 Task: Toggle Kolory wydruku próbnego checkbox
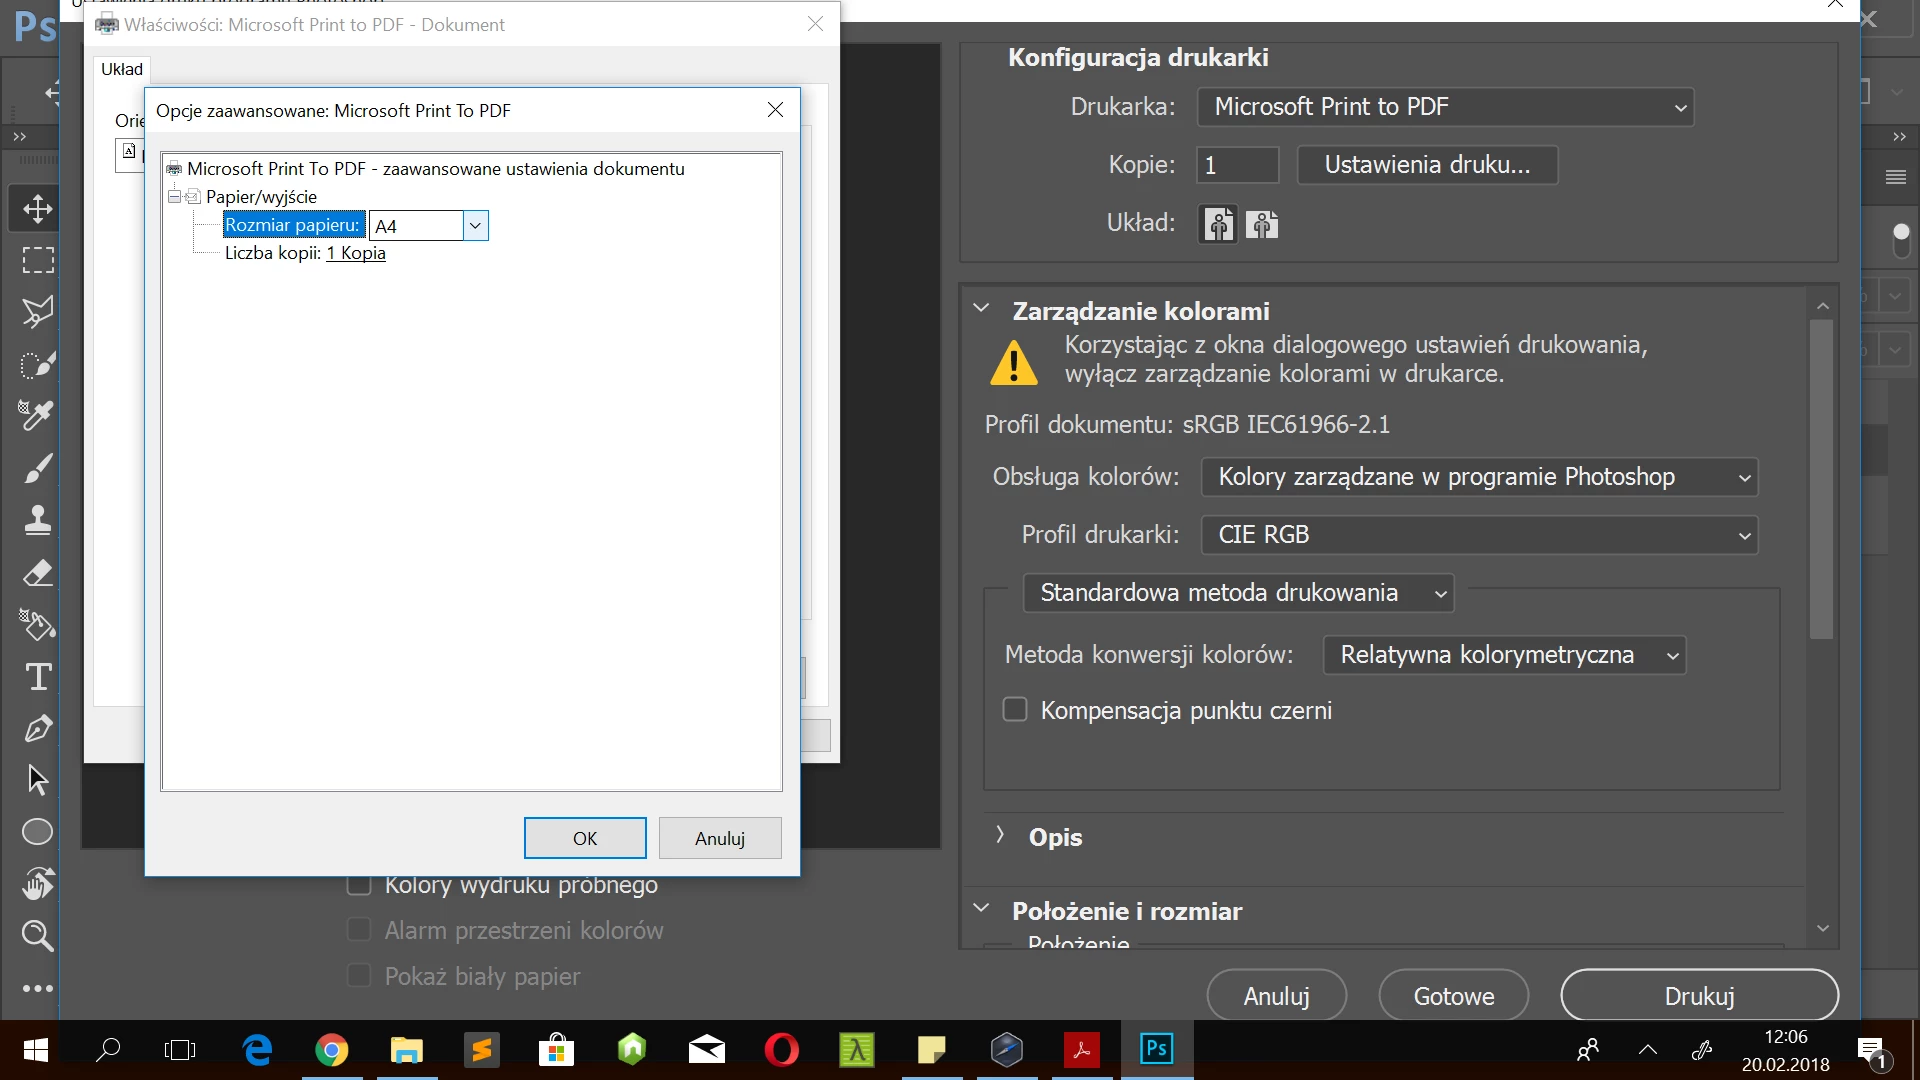click(x=359, y=885)
